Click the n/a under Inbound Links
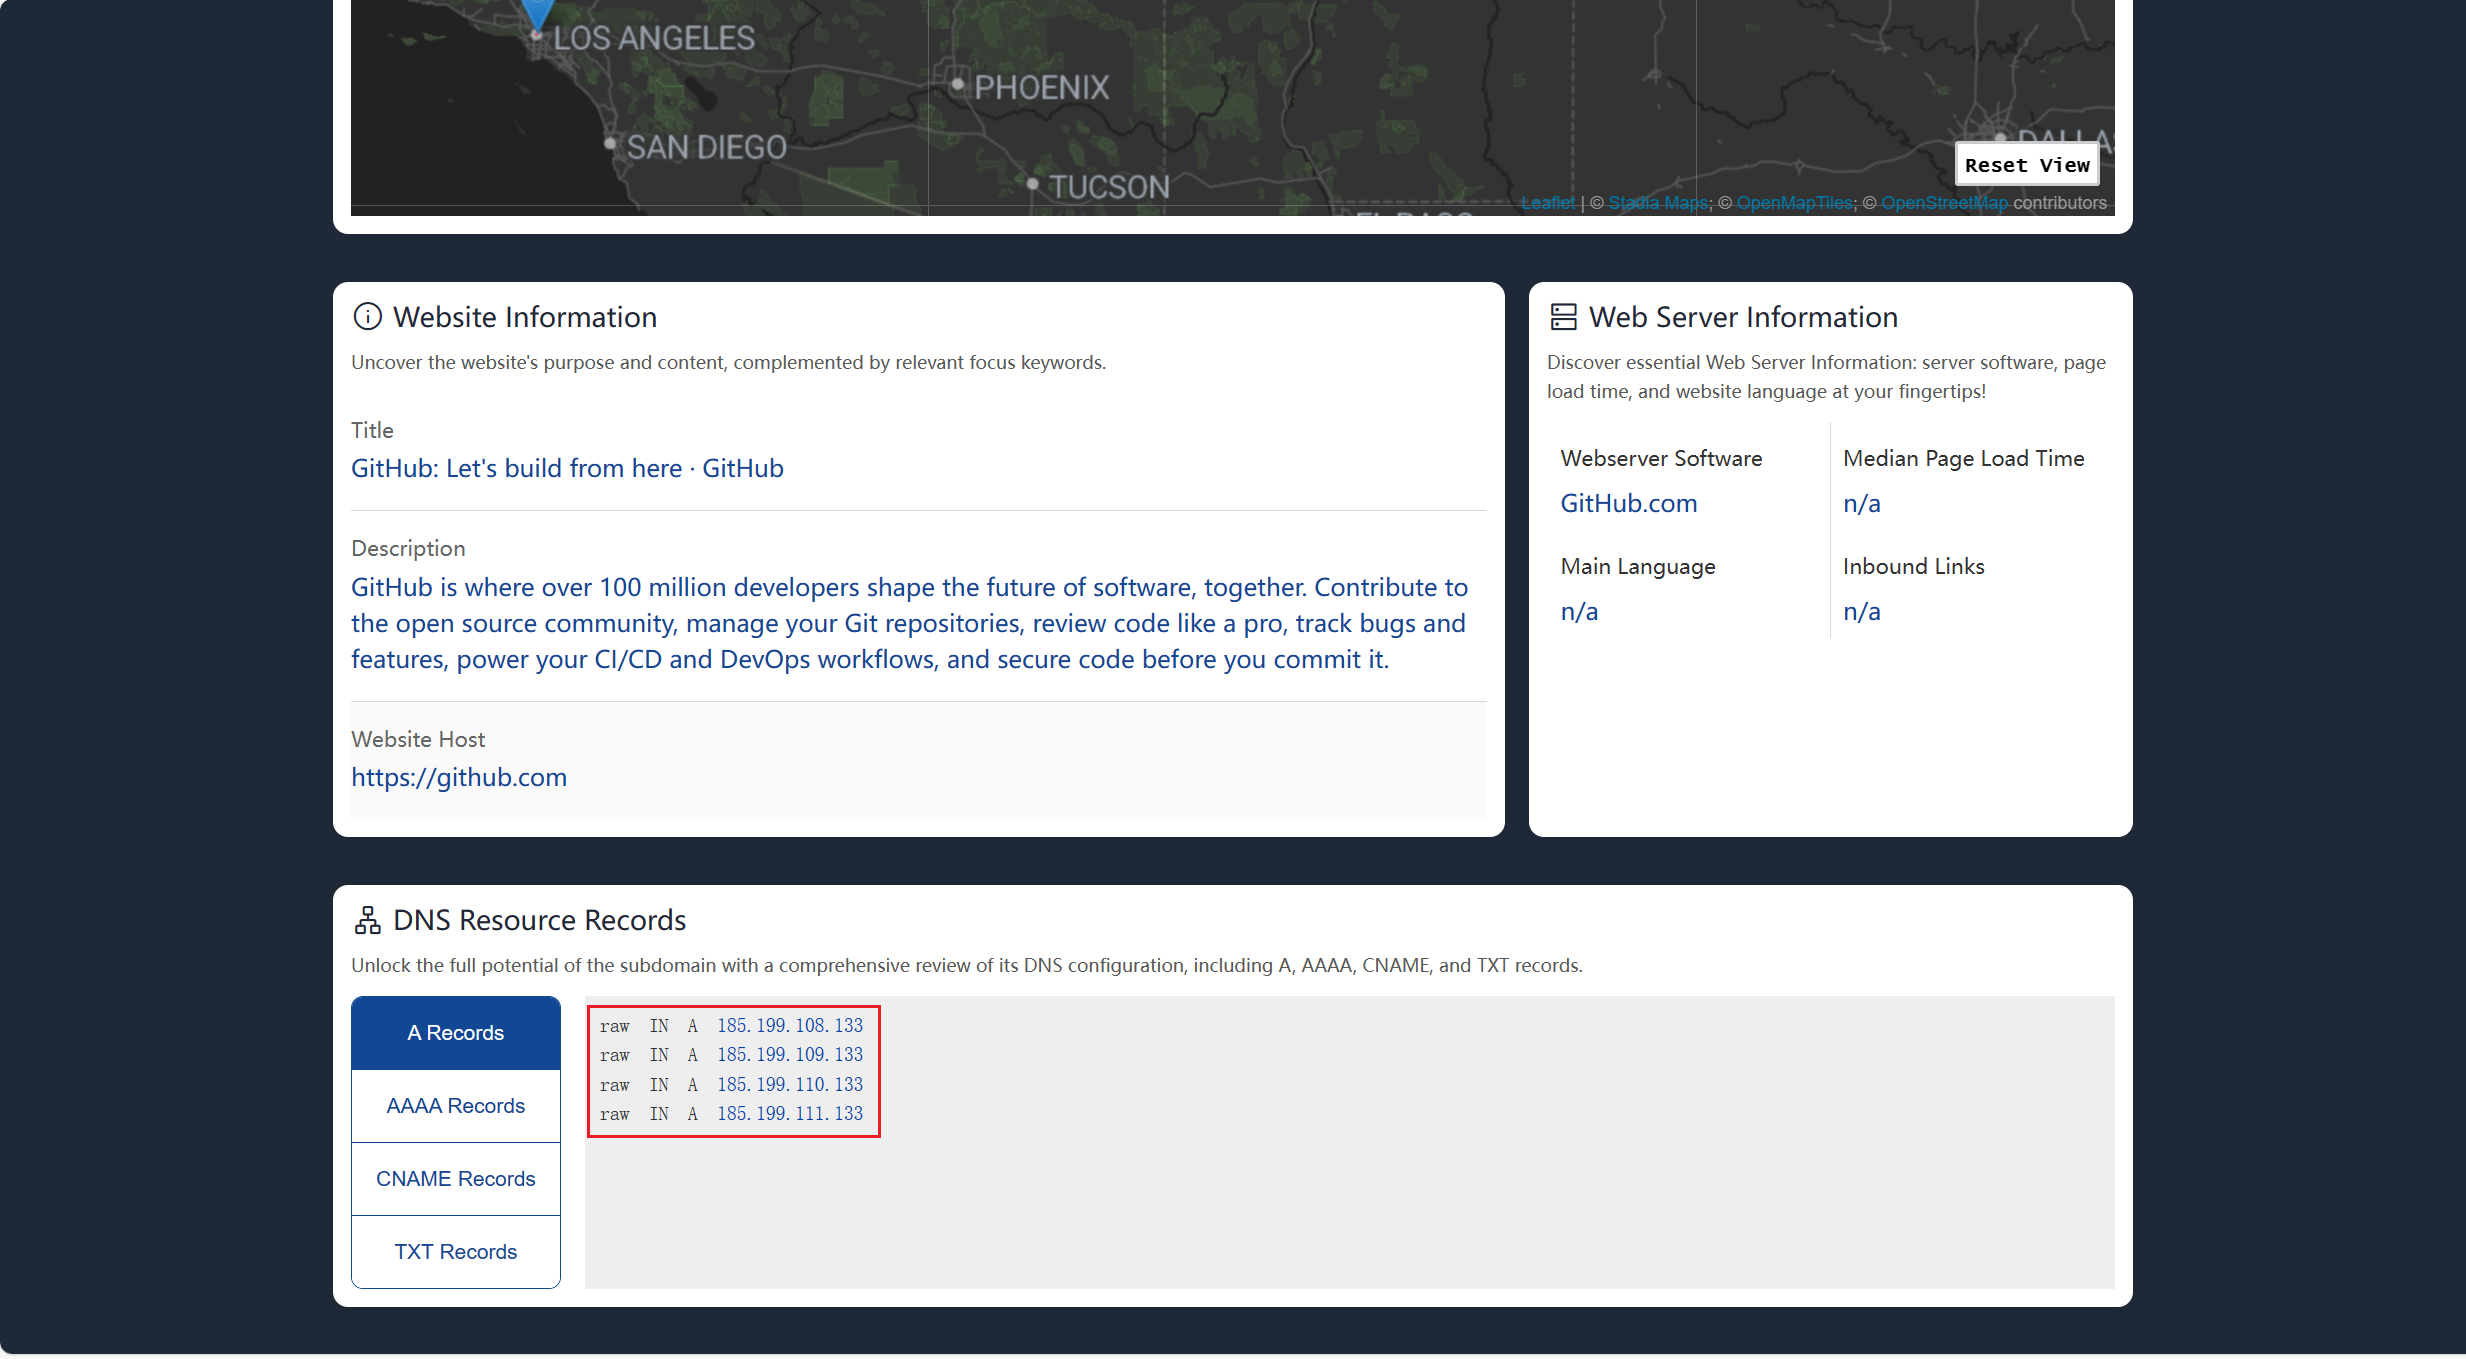The image size is (2466, 1359). coord(1861,611)
